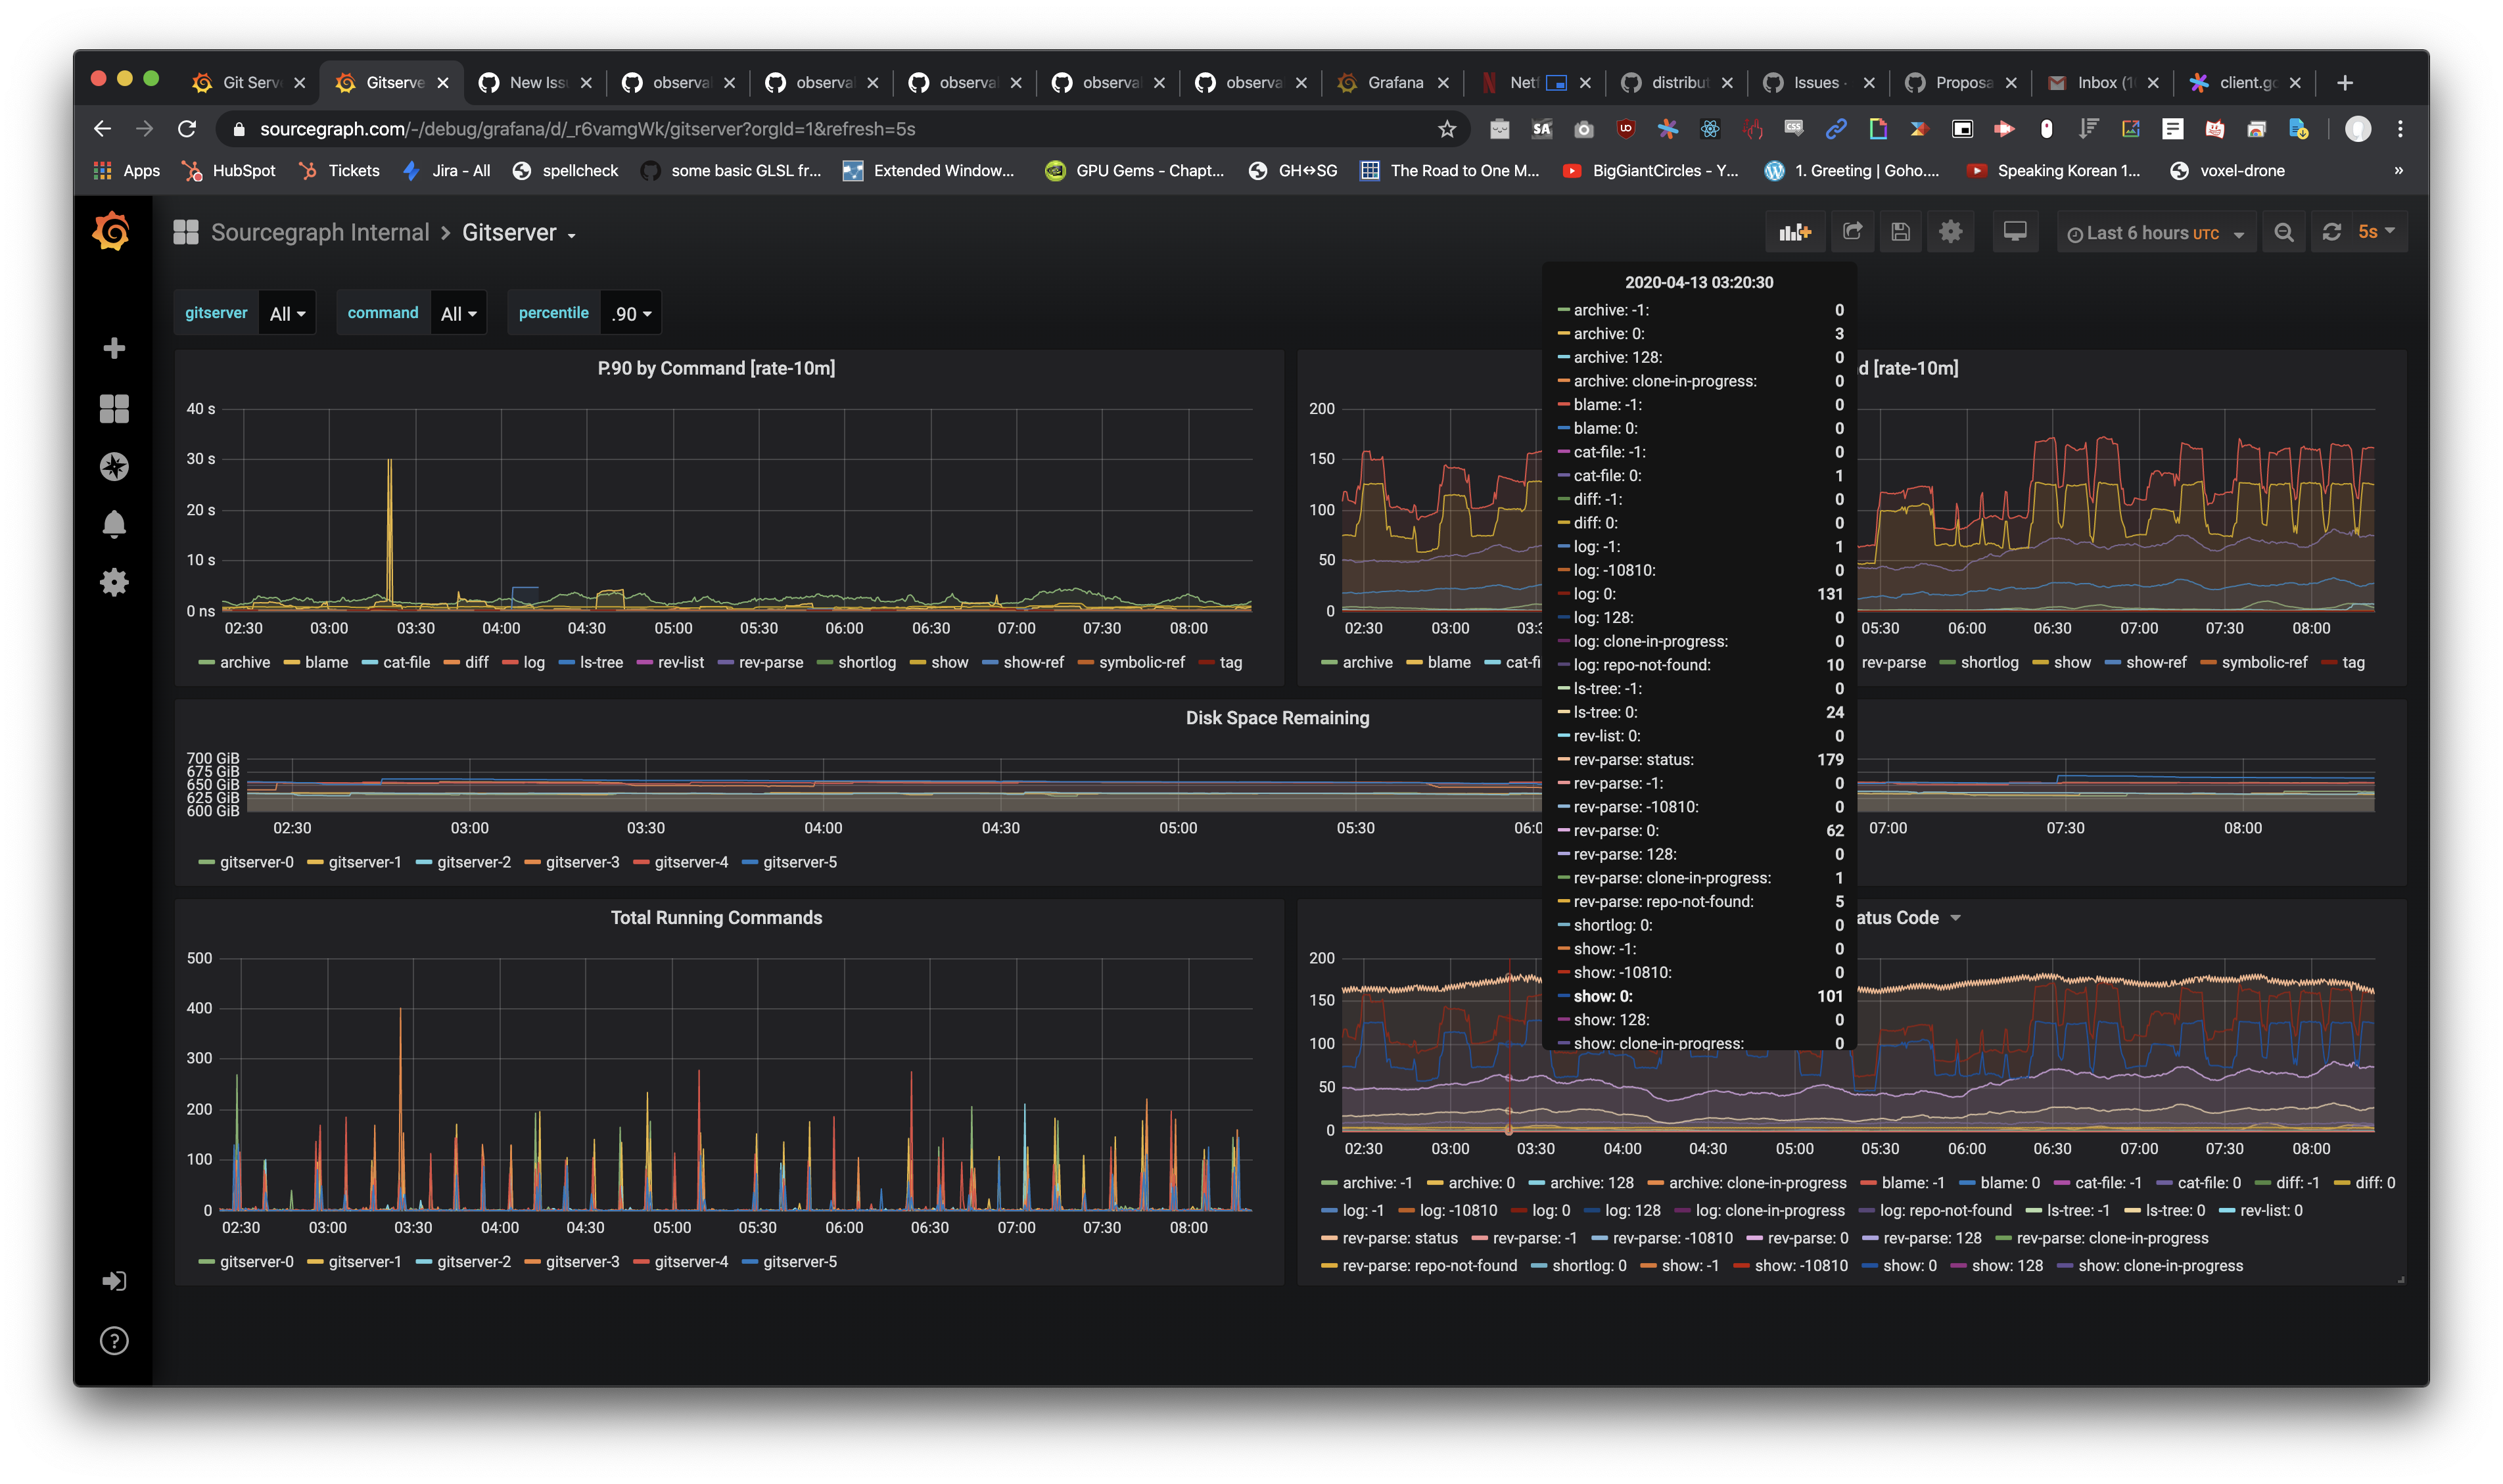Toggle ls-tree series in P.90 by Command legend
2503x1484 pixels.
point(601,662)
